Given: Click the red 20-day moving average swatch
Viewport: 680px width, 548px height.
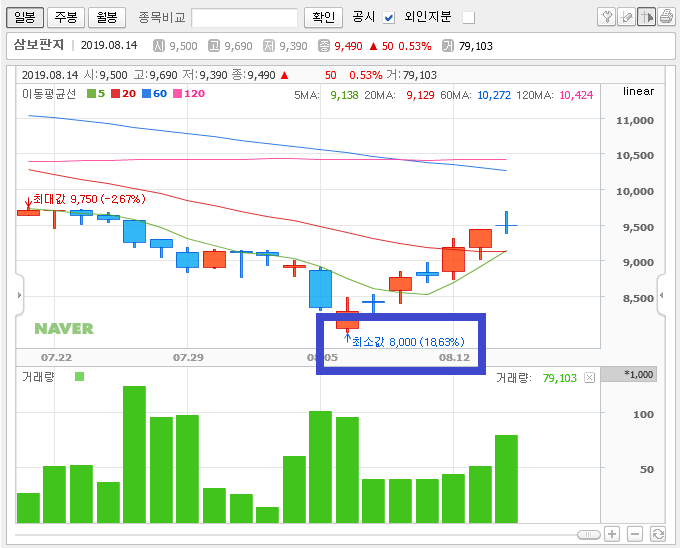Looking at the screenshot, I should point(115,94).
